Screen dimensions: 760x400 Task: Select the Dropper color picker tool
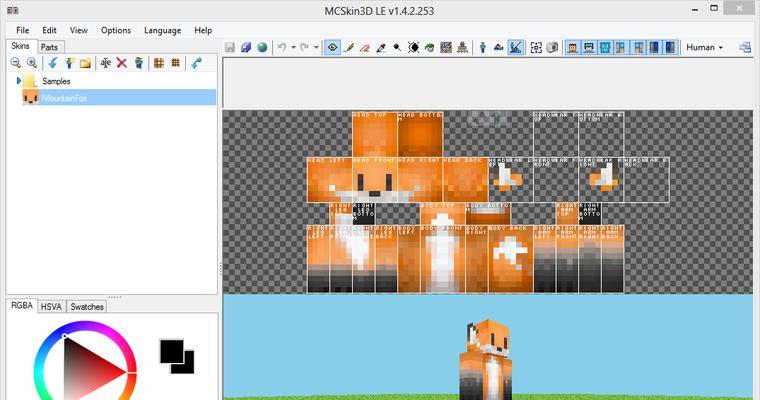(x=381, y=48)
